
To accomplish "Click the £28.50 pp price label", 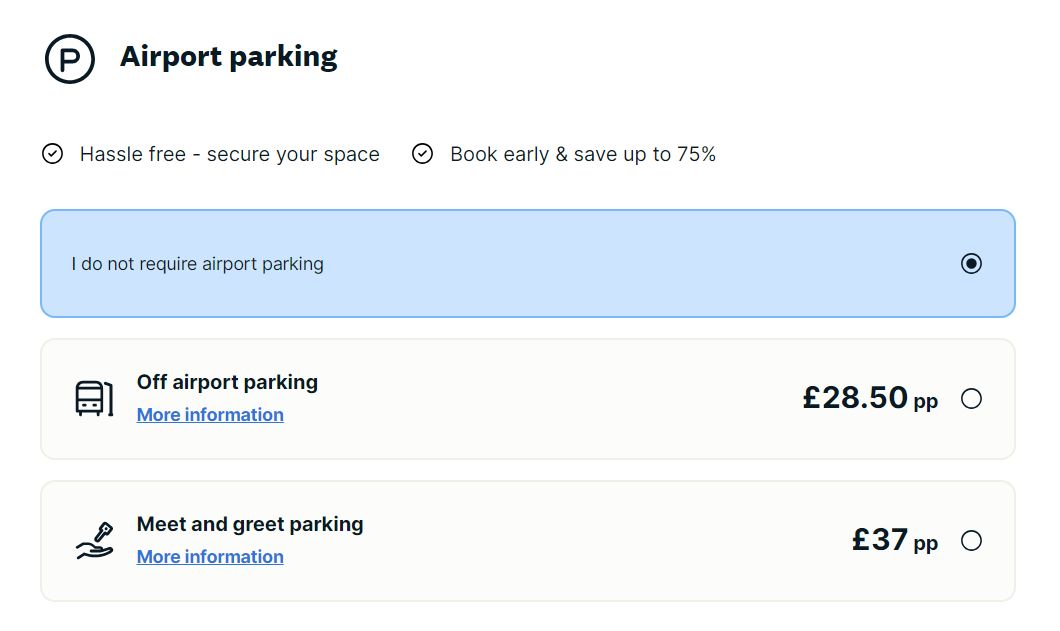I will pyautogui.click(x=870, y=398).
